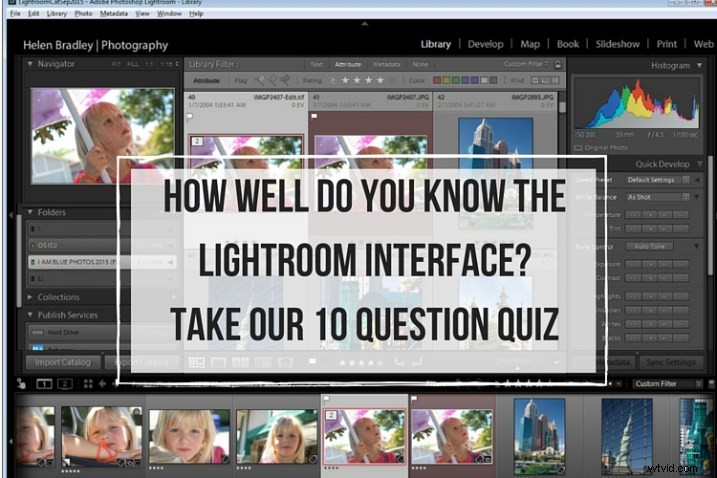Select second monitor display button 2
Image resolution: width=717 pixels, height=478 pixels.
click(65, 384)
